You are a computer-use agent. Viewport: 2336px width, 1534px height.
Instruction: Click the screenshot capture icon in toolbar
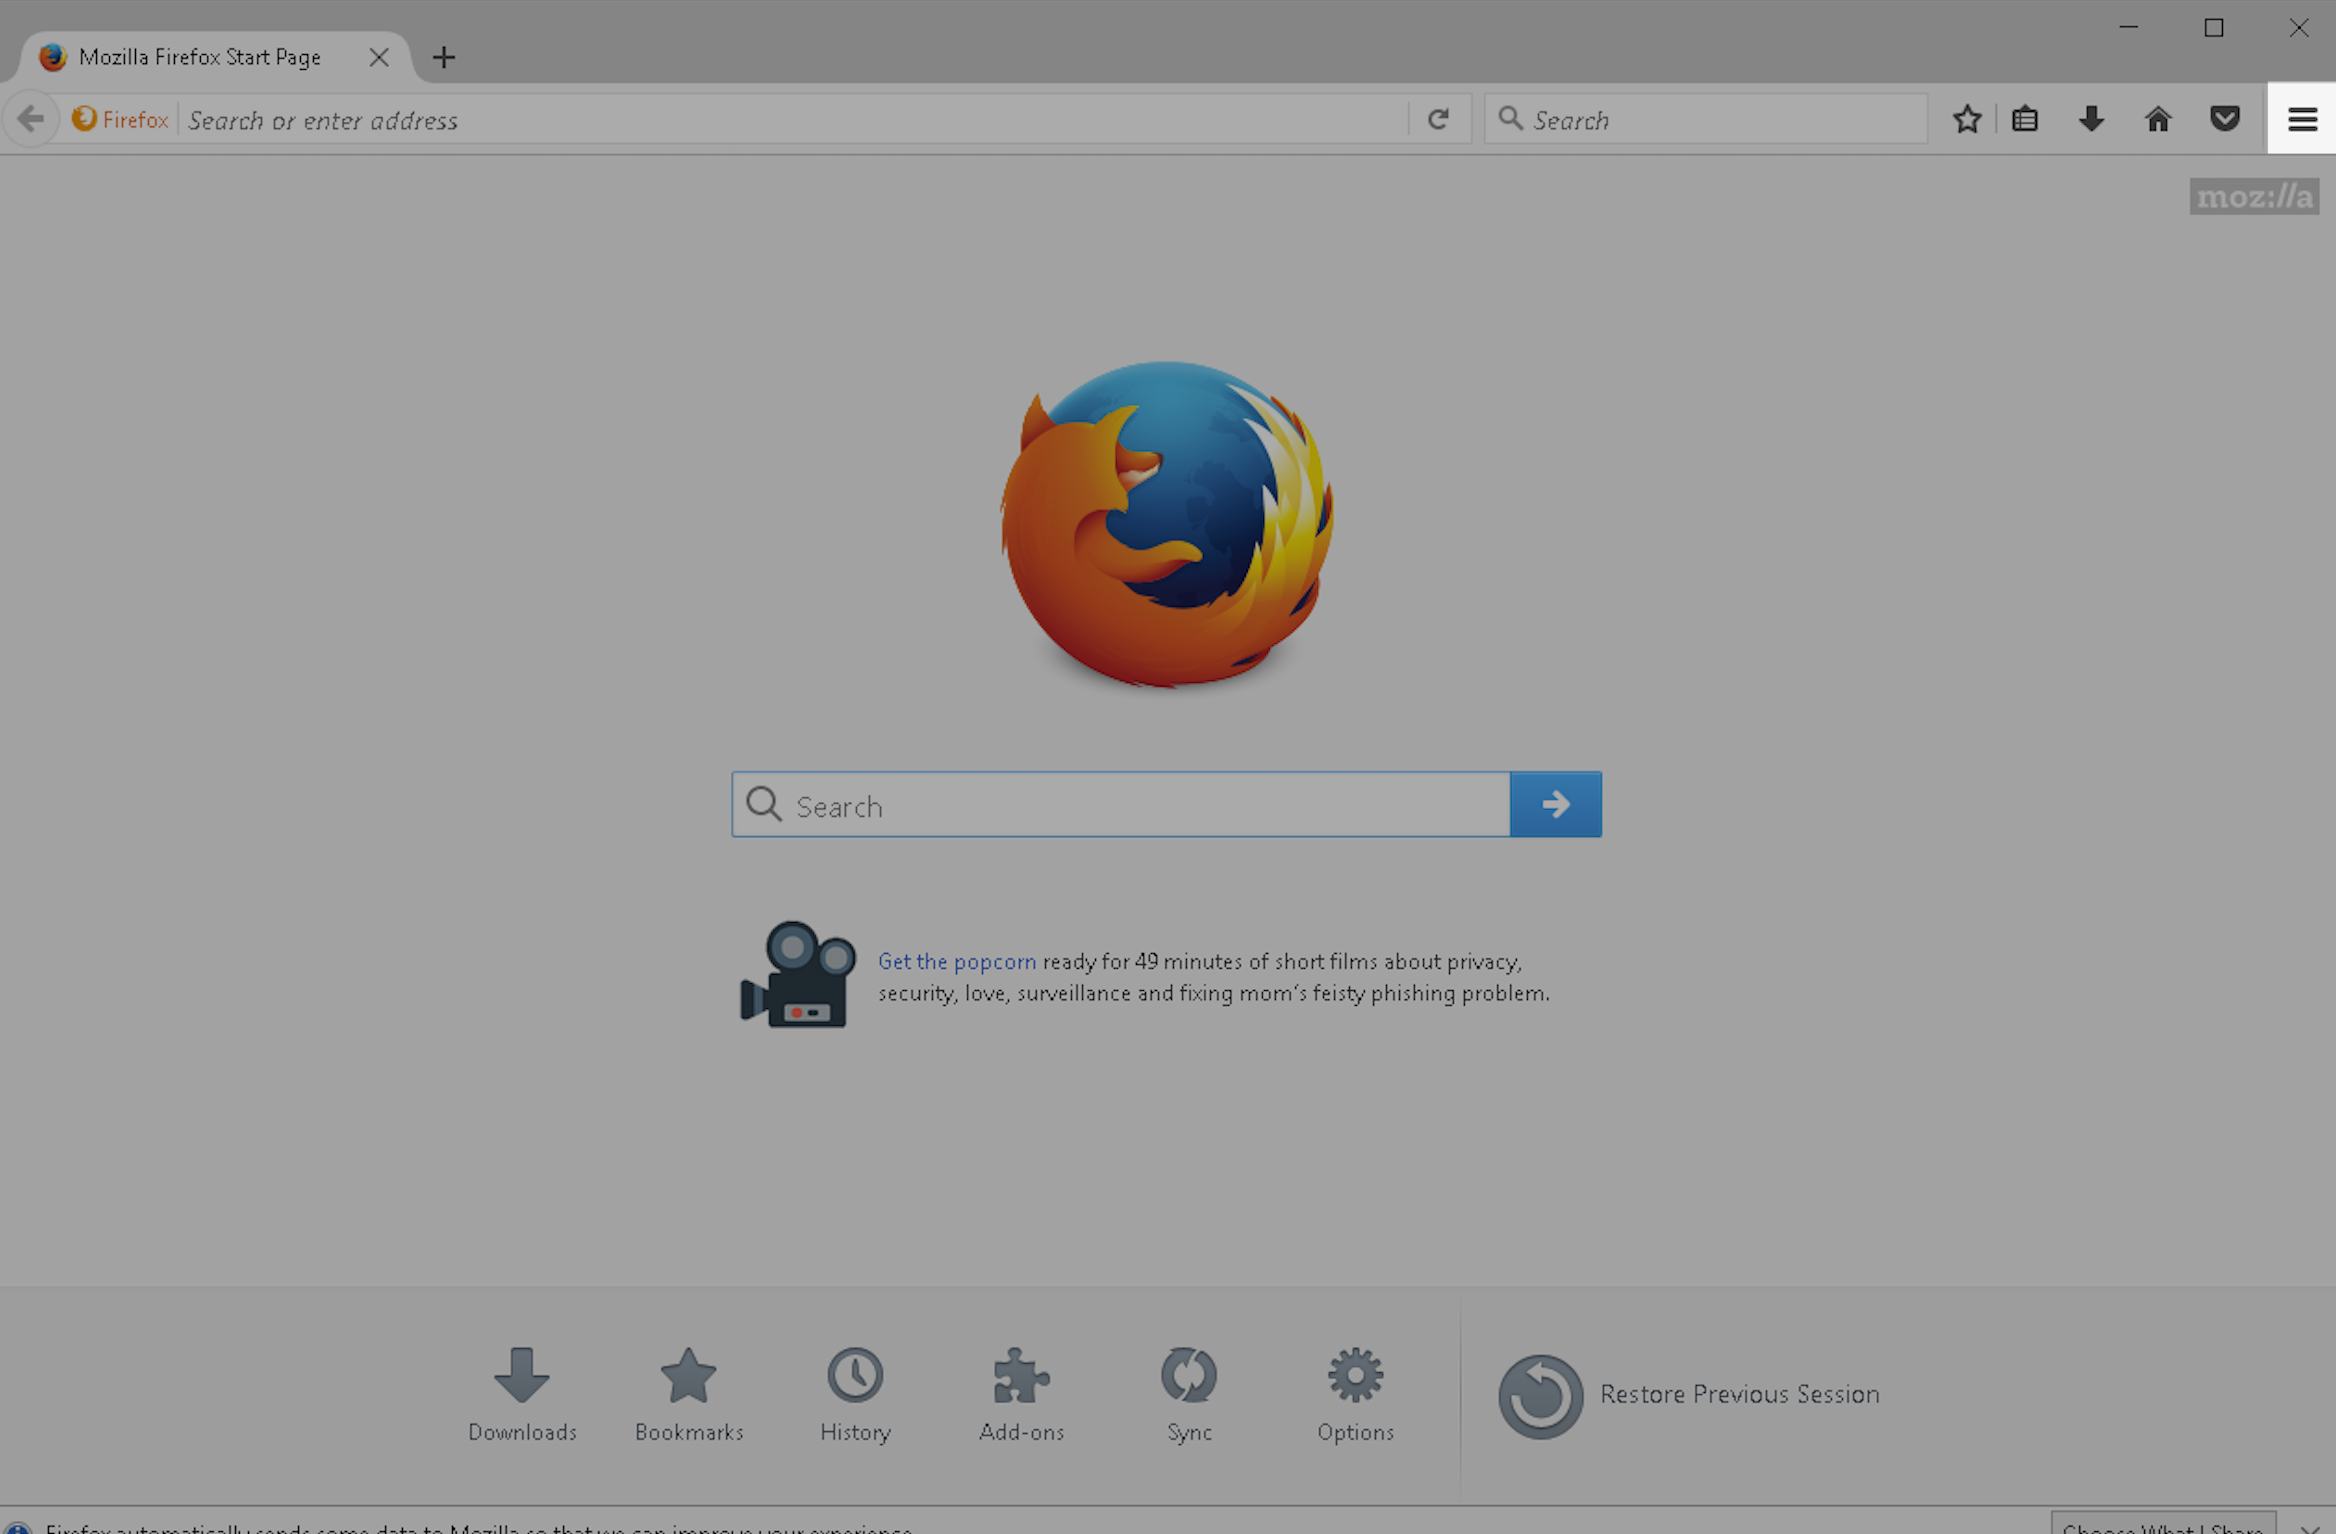pyautogui.click(x=2026, y=120)
